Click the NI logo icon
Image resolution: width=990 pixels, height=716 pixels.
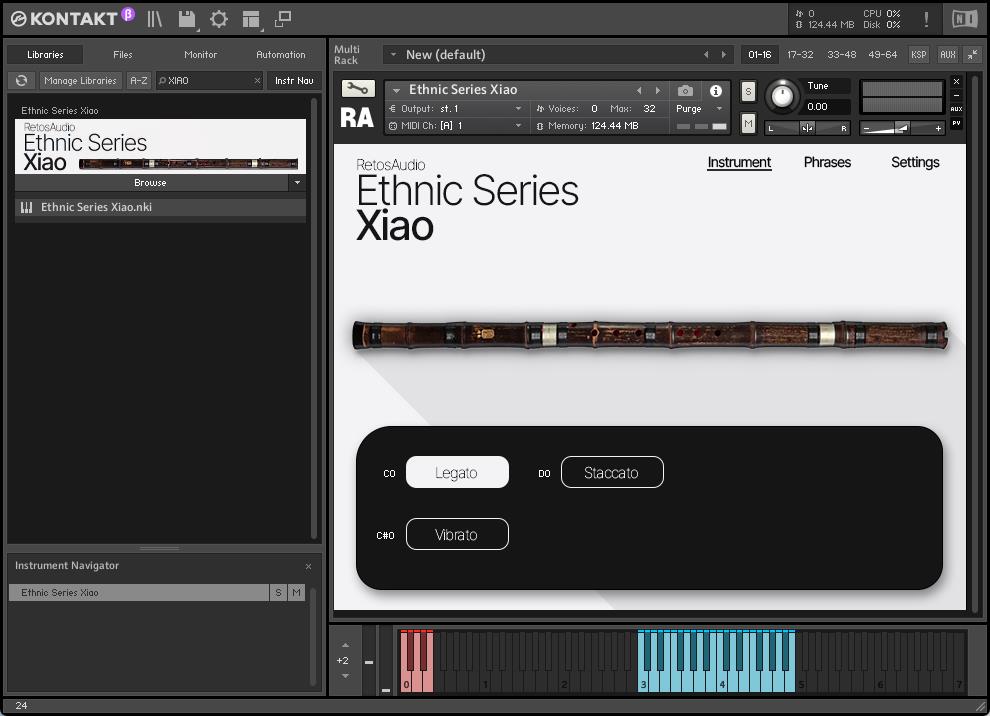coord(964,19)
